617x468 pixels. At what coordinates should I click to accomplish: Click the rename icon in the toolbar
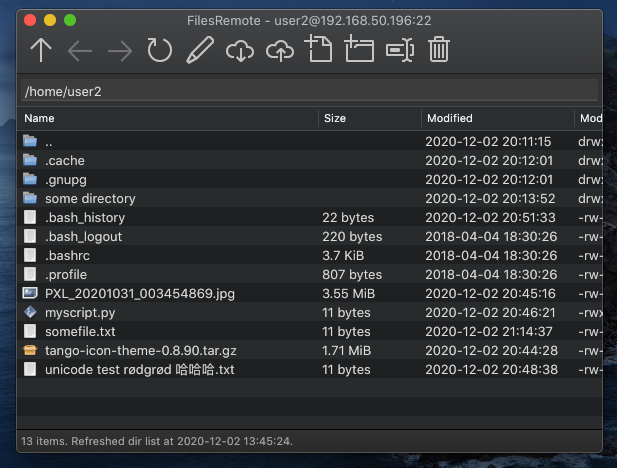tap(400, 50)
